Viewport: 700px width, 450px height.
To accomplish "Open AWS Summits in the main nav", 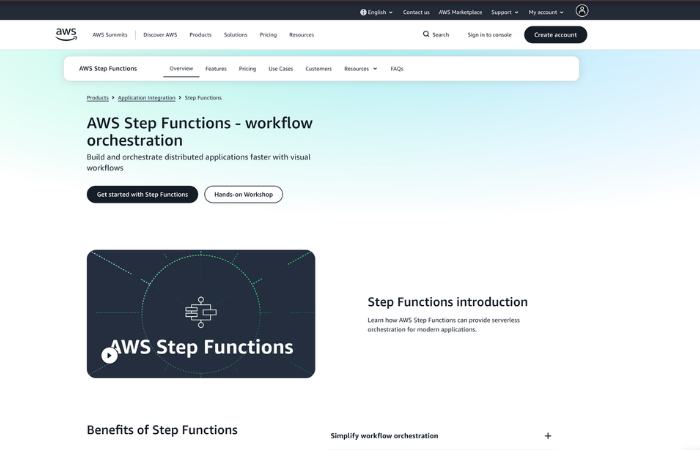I will [110, 35].
